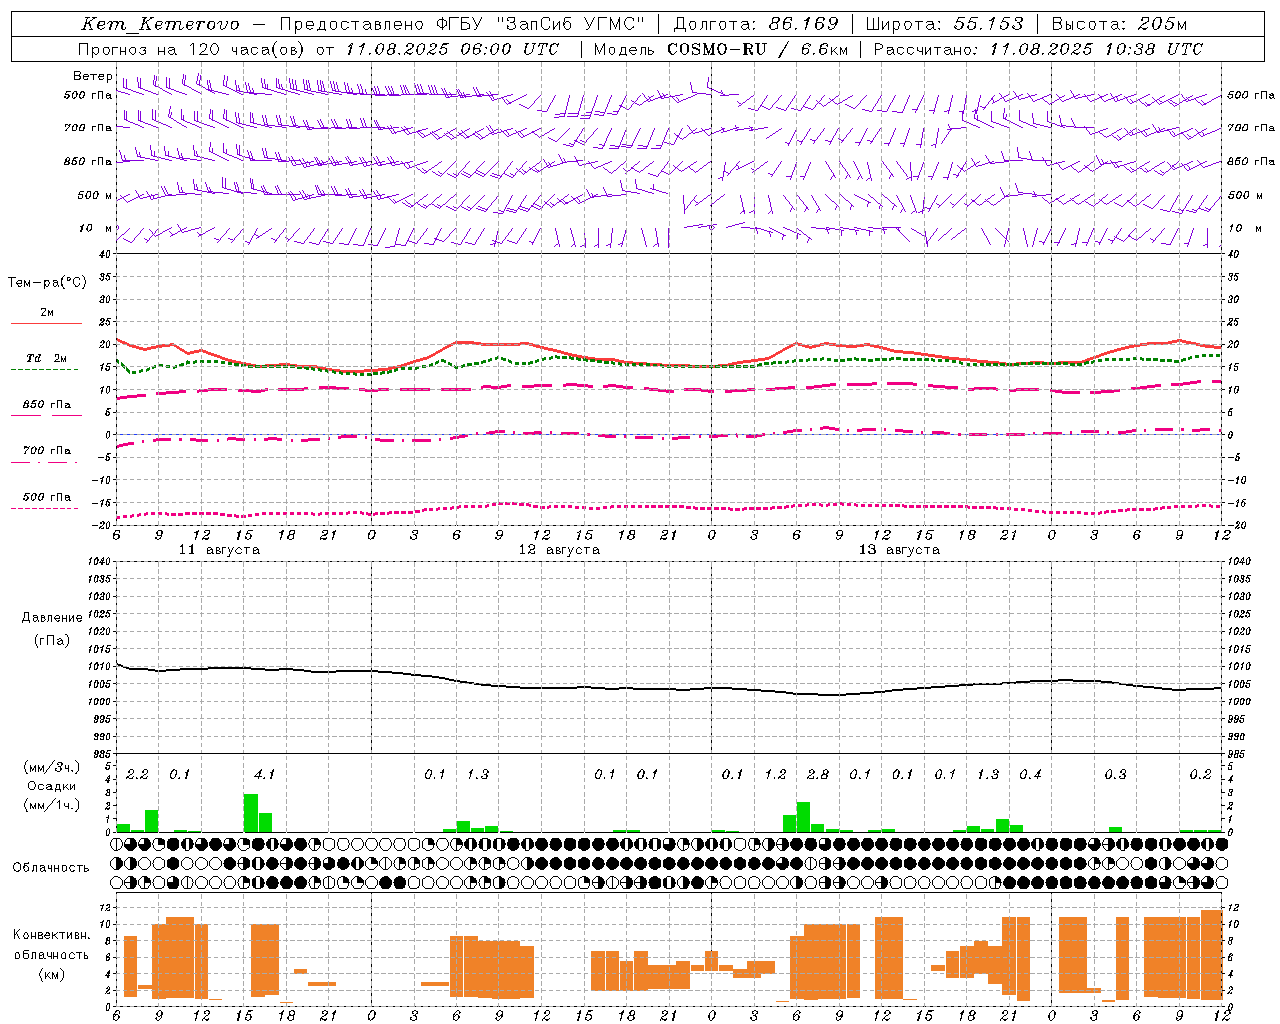Click the Kem_Kemerovo station title

(161, 24)
